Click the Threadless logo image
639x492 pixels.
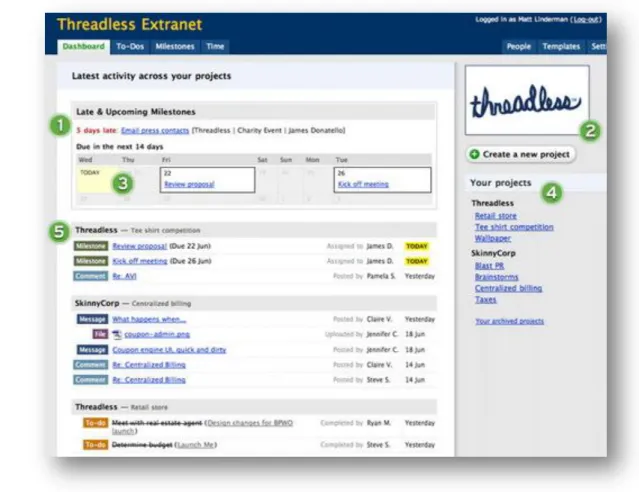[527, 100]
